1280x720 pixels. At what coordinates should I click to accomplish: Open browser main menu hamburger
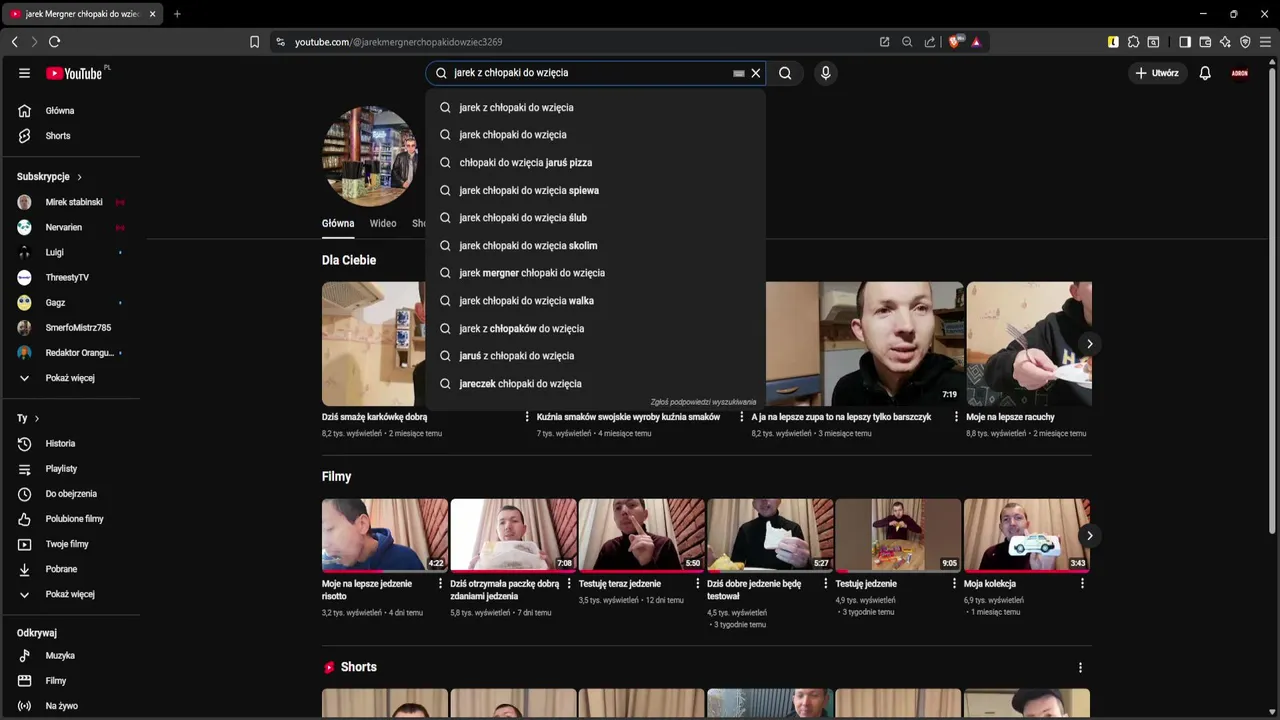[1265, 42]
